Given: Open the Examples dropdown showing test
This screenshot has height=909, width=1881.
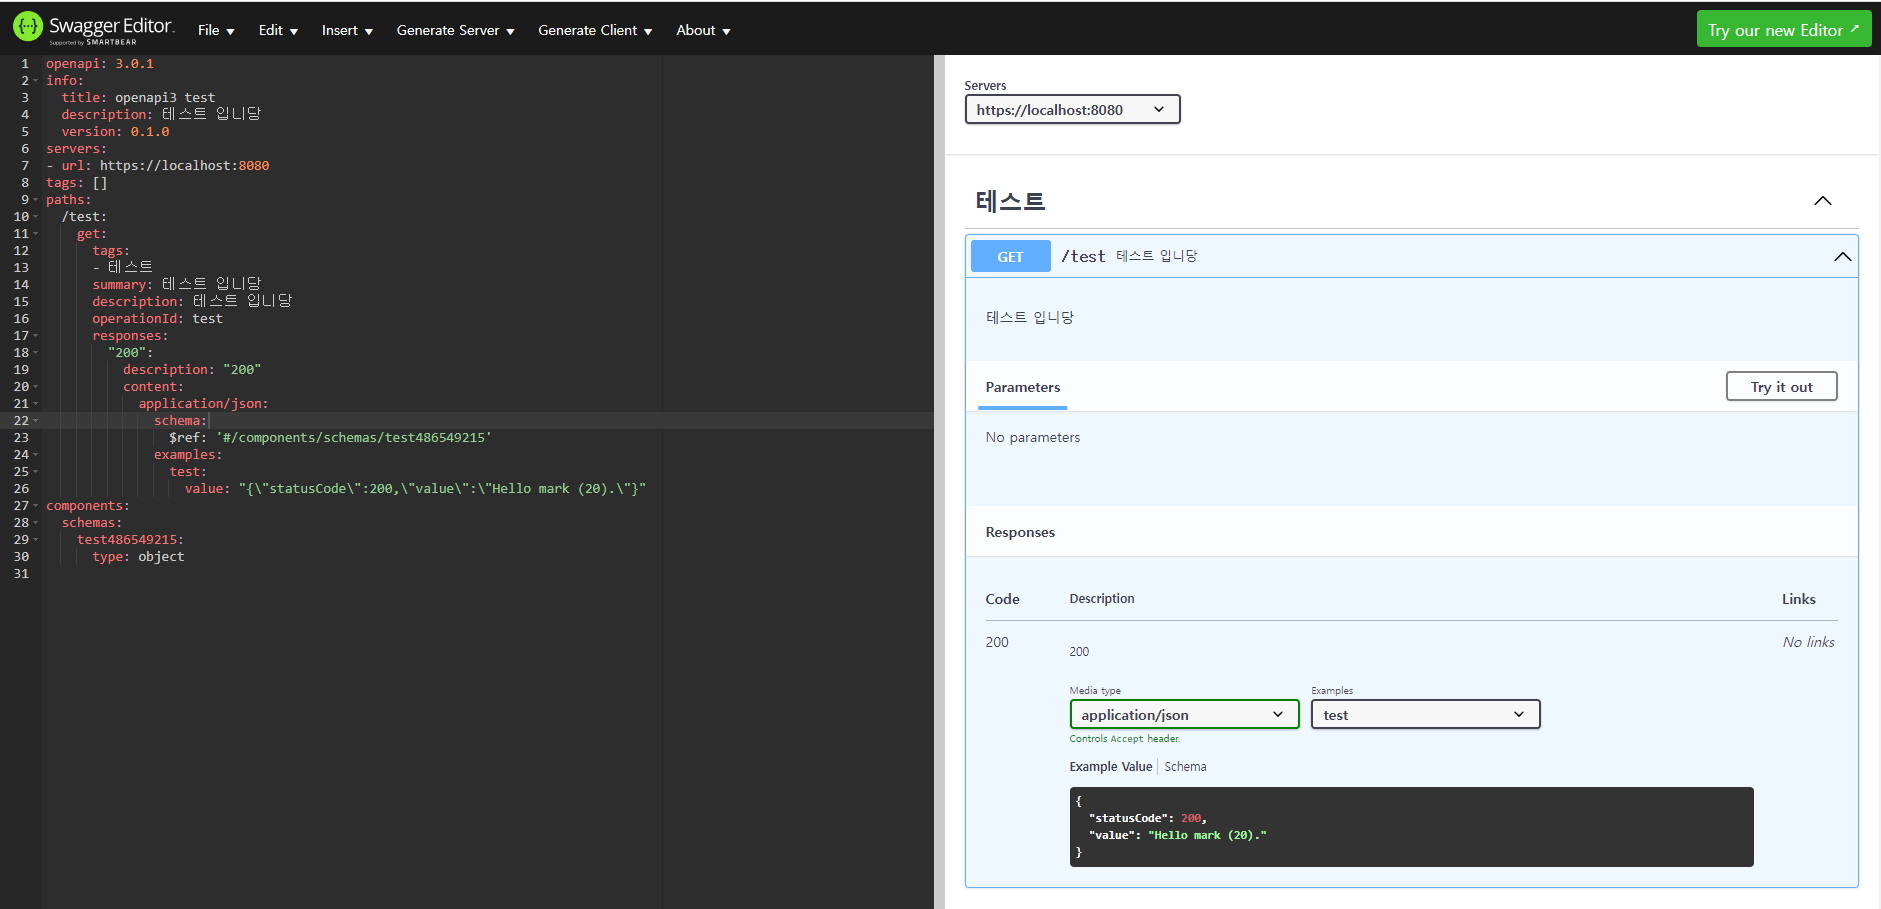Looking at the screenshot, I should 1425,714.
